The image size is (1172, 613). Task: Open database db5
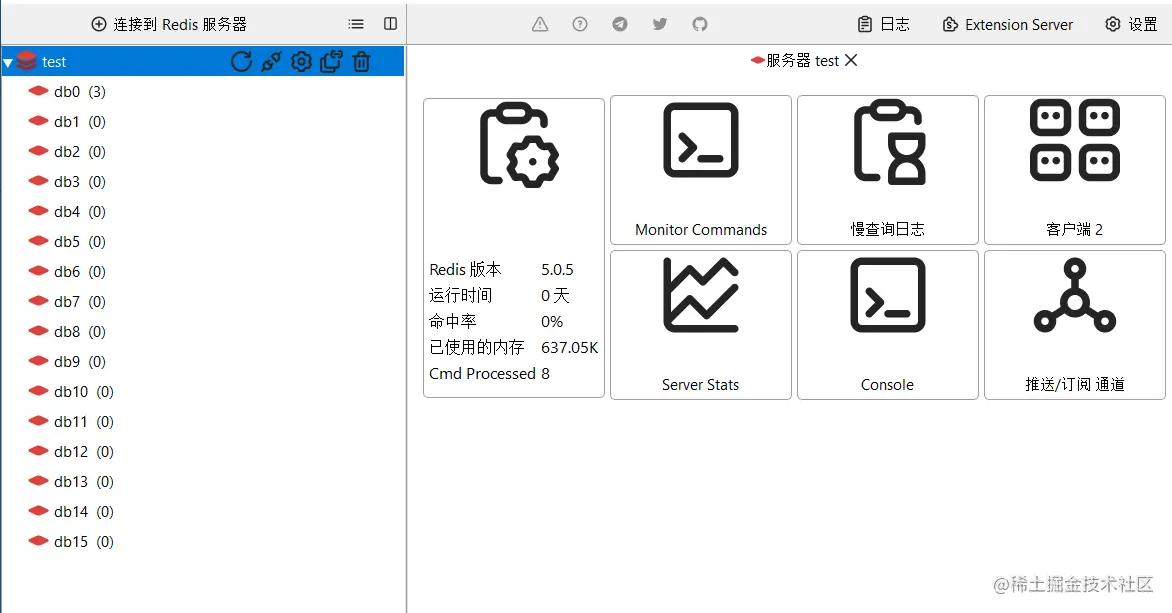pos(67,241)
